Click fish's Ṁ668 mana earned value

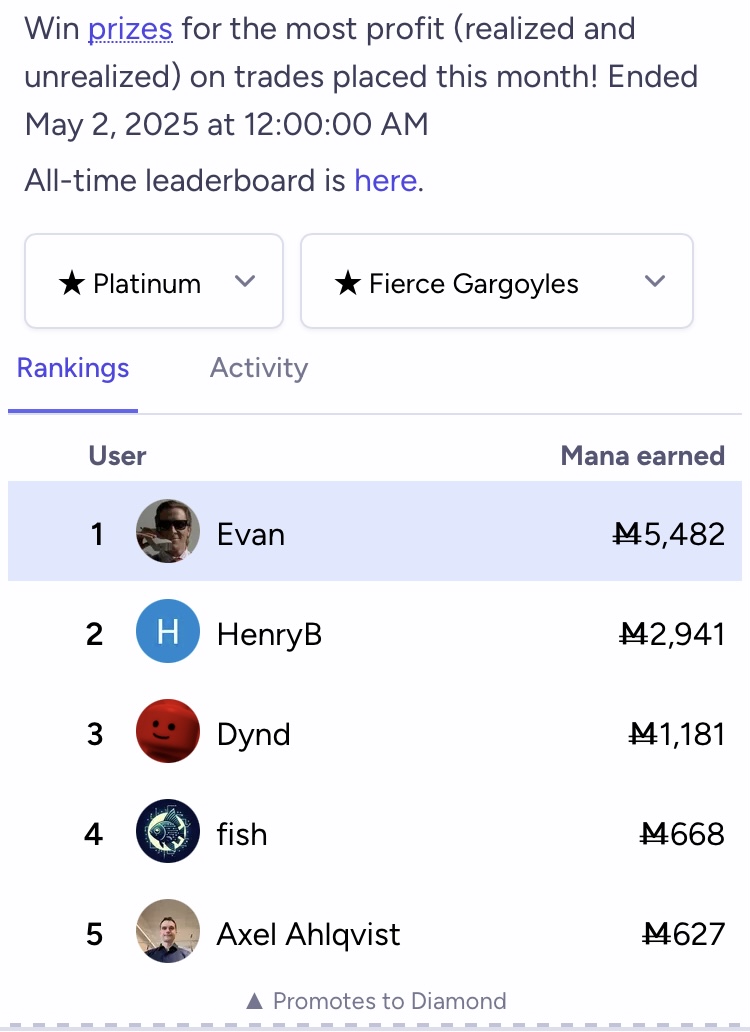coord(682,835)
